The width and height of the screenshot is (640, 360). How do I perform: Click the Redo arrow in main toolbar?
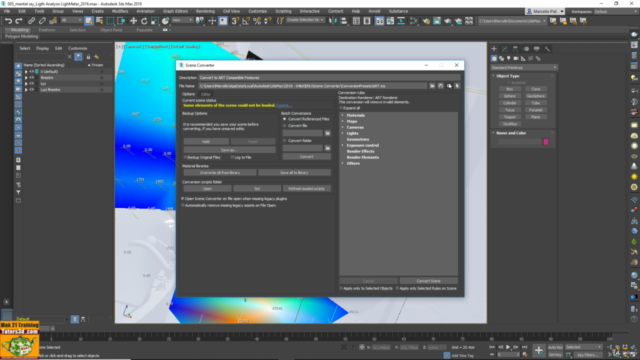(x=19, y=21)
